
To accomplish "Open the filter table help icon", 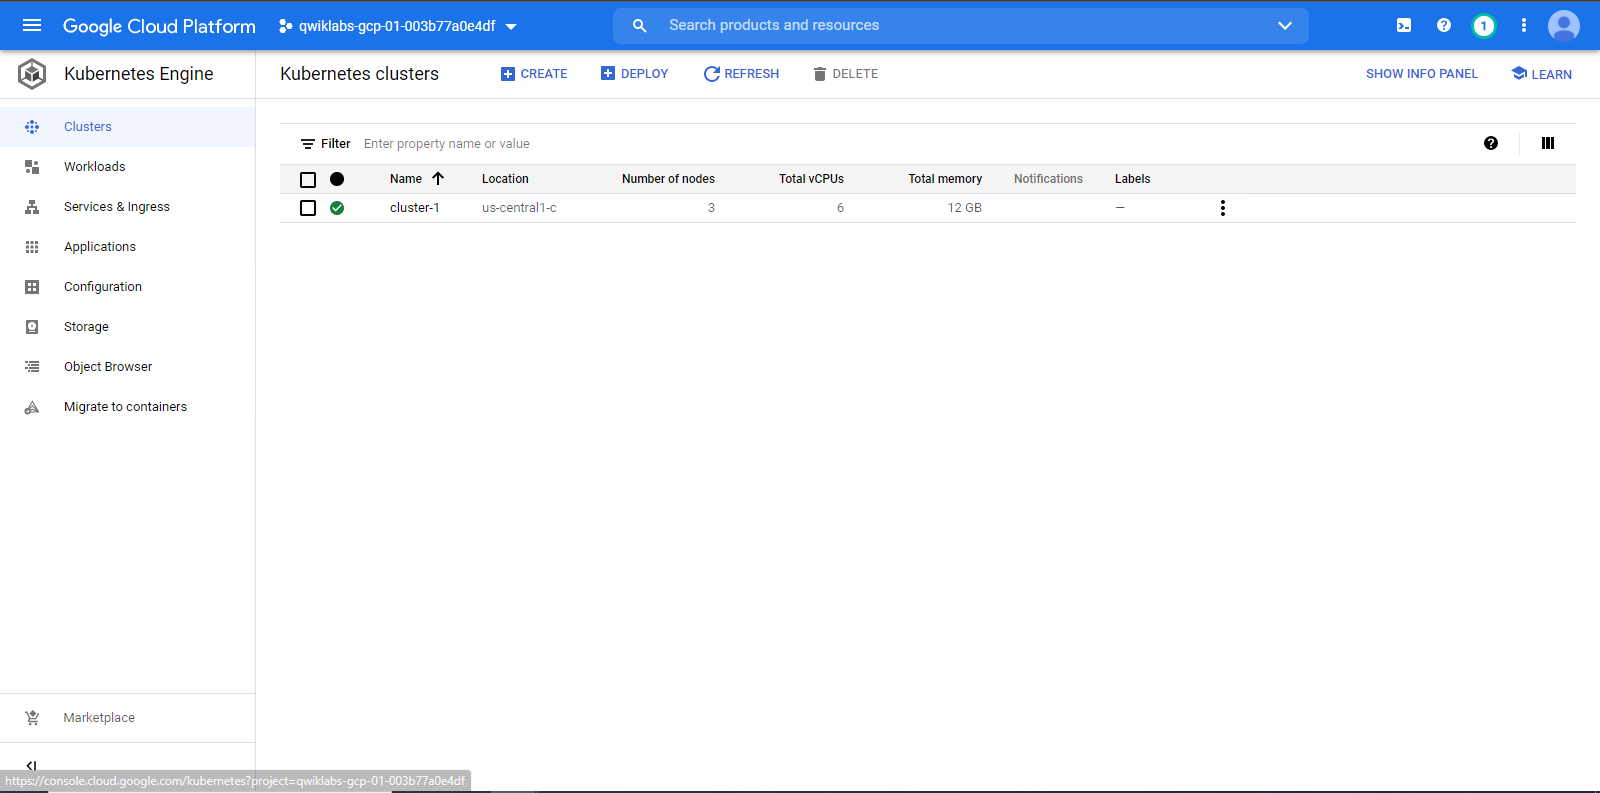I will [1491, 143].
